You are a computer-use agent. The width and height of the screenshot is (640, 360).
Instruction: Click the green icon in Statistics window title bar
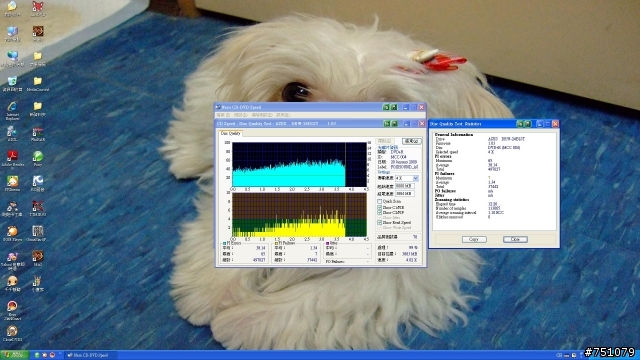(x=520, y=124)
